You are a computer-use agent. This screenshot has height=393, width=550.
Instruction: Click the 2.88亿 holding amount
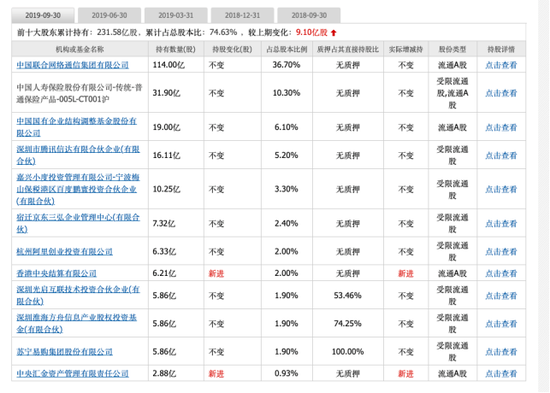tap(164, 374)
